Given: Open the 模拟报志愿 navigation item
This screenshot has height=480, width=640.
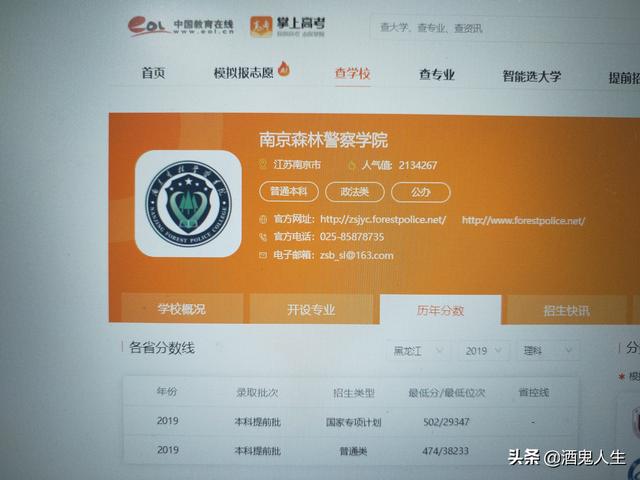Looking at the screenshot, I should [x=244, y=73].
